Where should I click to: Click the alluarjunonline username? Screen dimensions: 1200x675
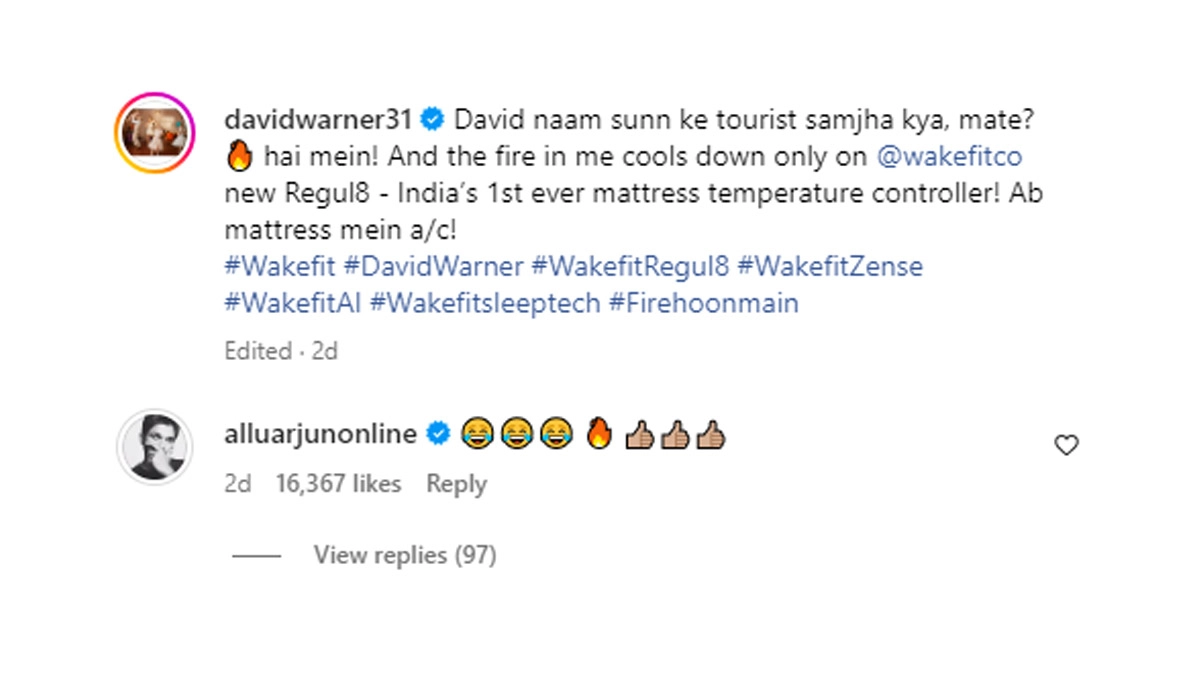(x=319, y=433)
